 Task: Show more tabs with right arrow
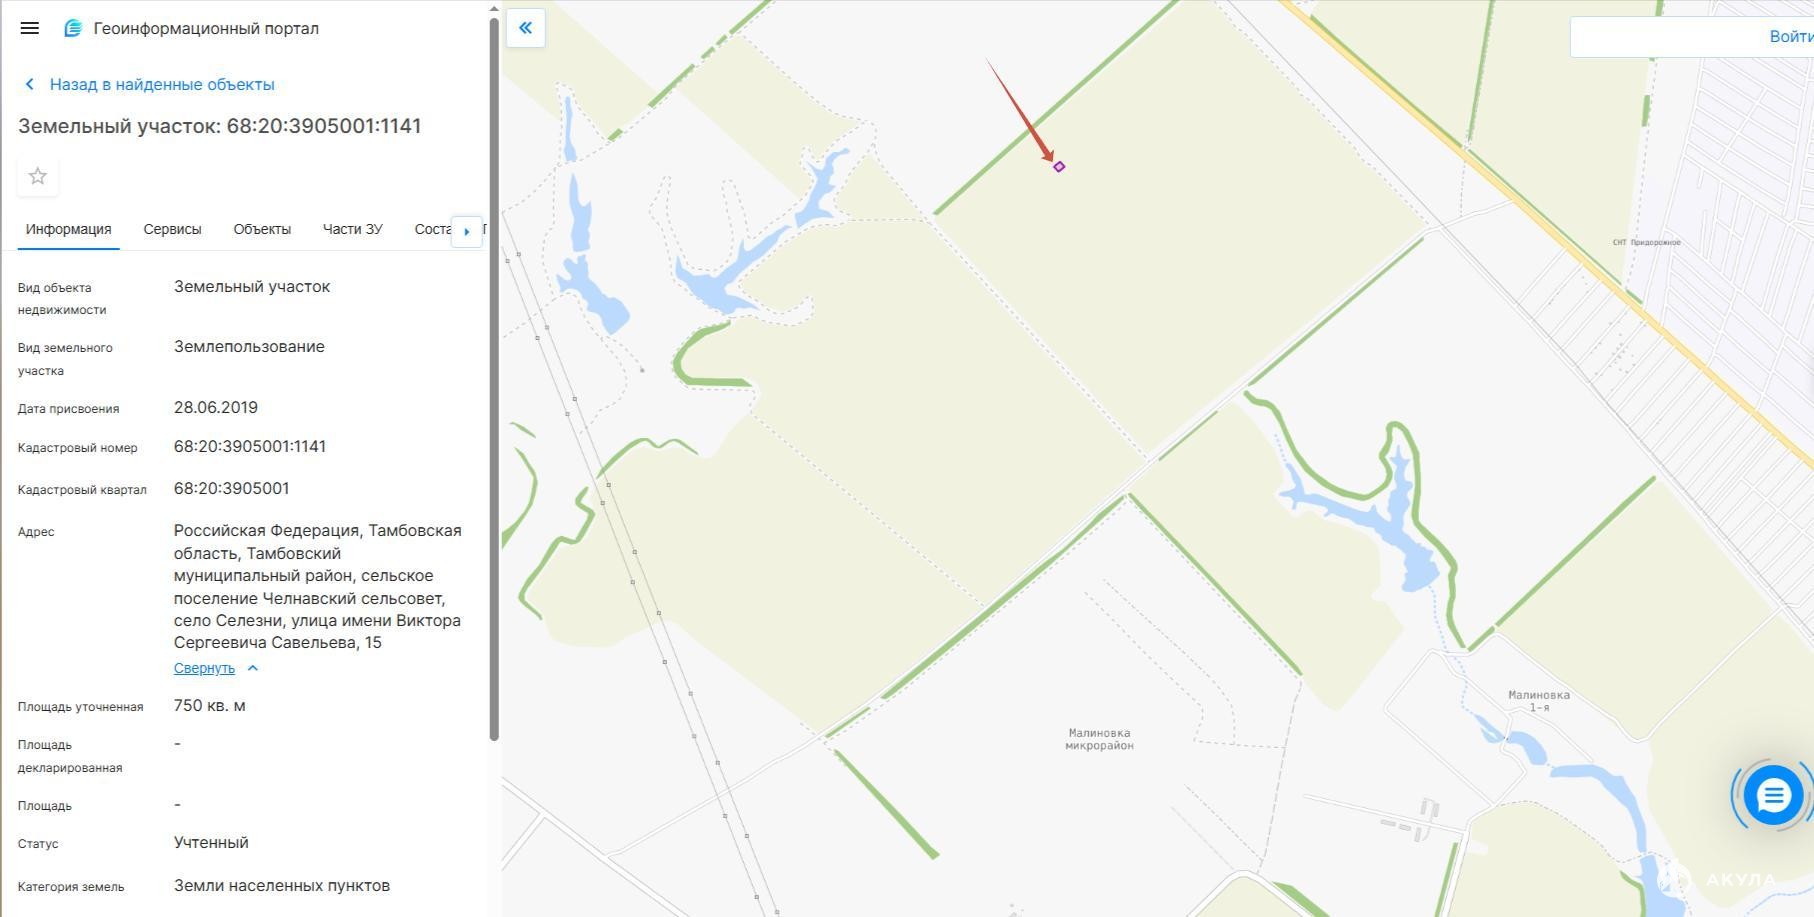(466, 231)
